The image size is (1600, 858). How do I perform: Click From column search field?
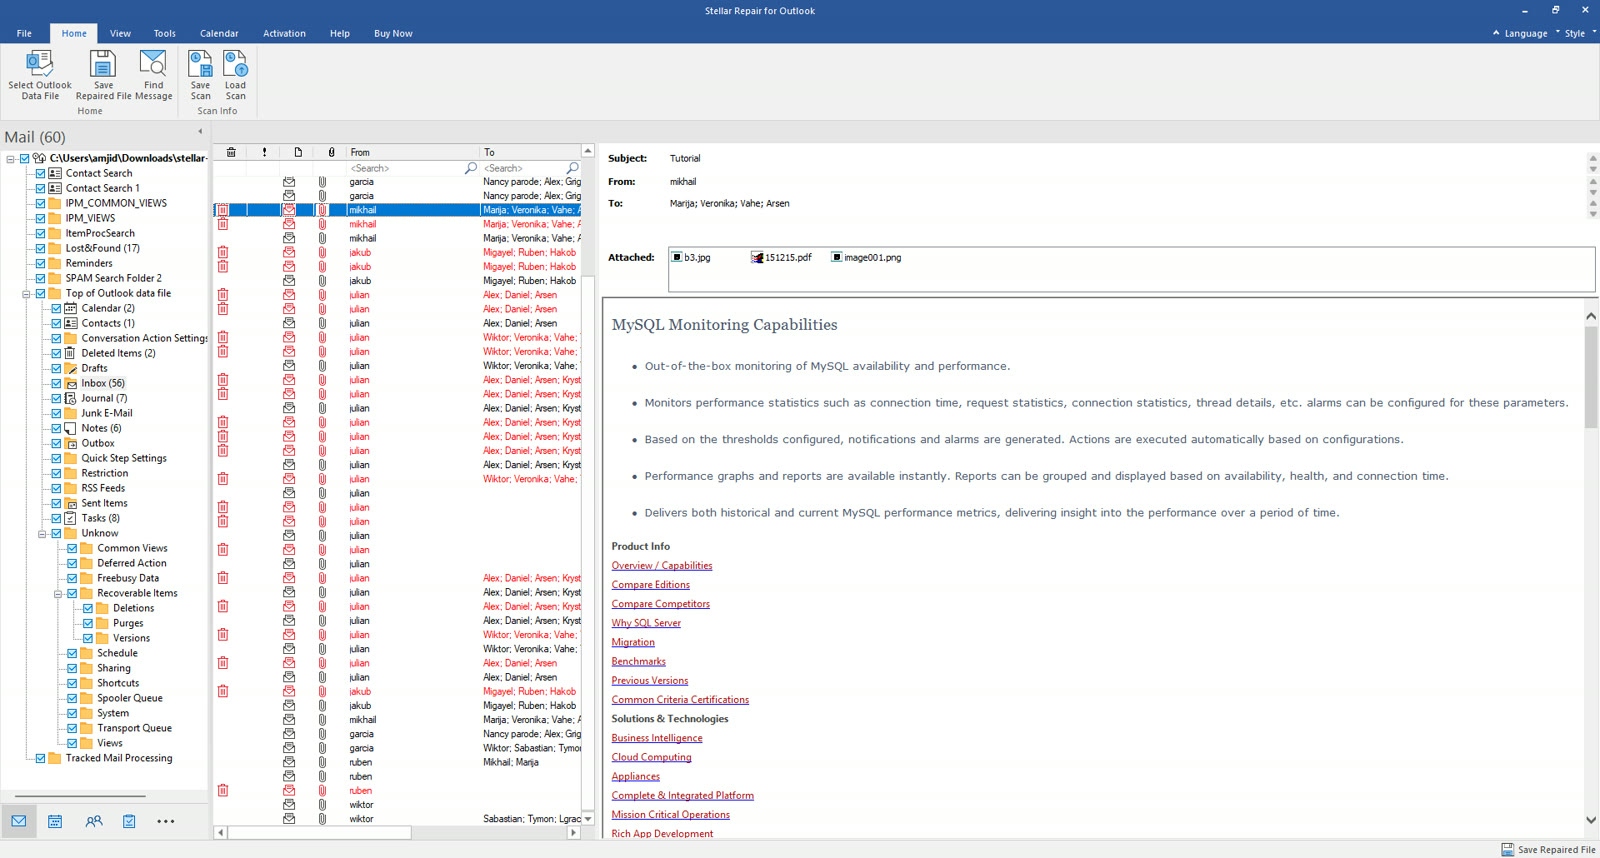click(x=412, y=168)
